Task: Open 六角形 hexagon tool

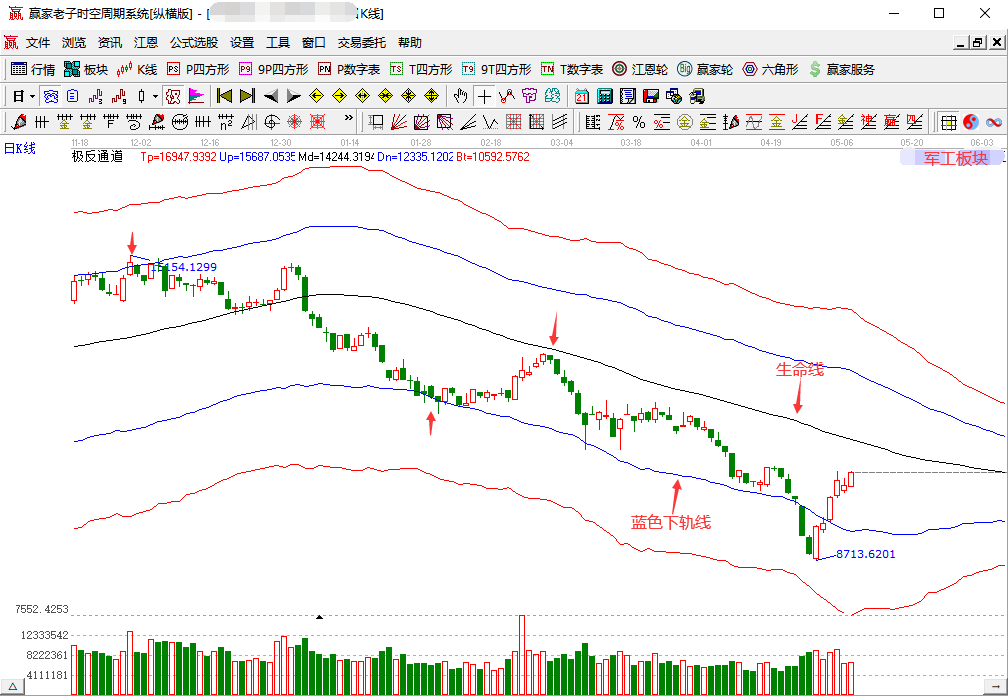Action: point(770,69)
